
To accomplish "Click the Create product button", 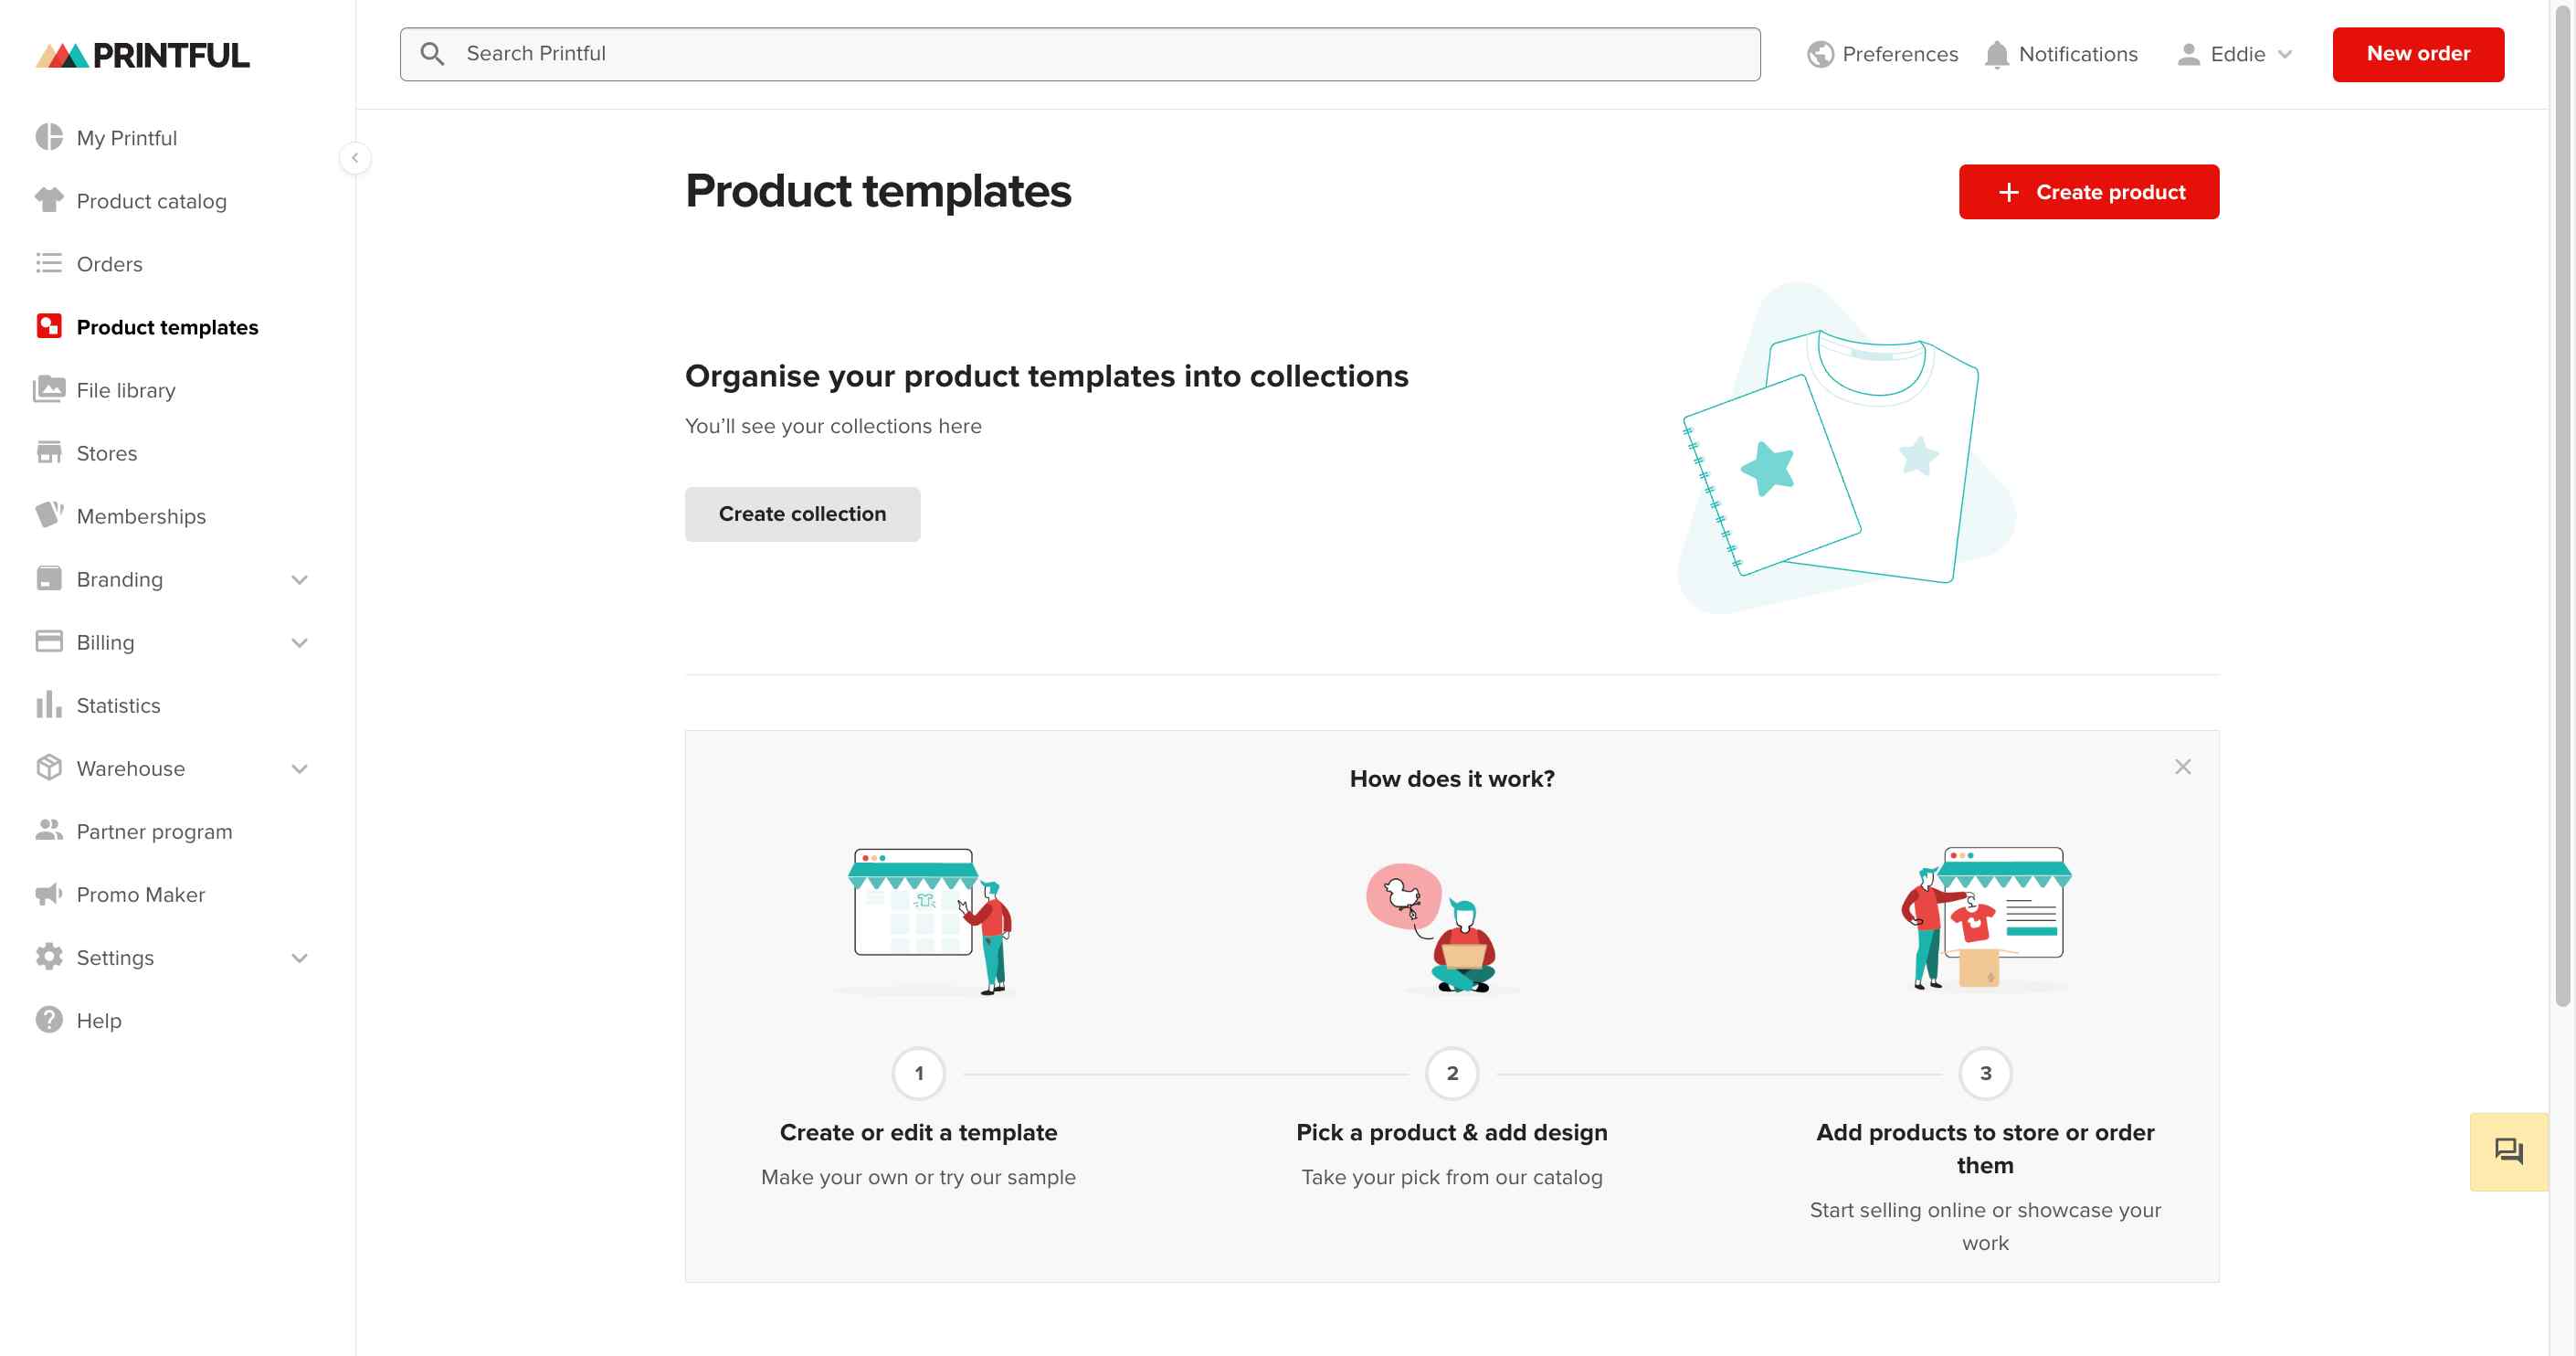I will point(2088,191).
